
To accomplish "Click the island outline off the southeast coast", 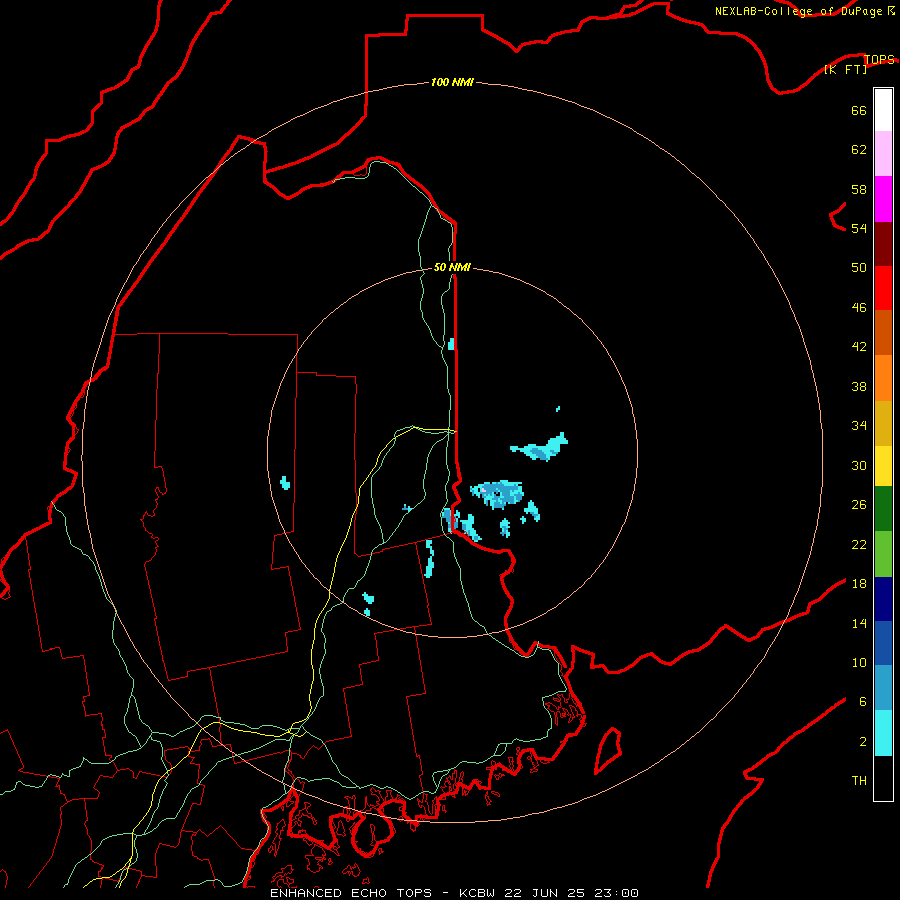I will point(608,750).
